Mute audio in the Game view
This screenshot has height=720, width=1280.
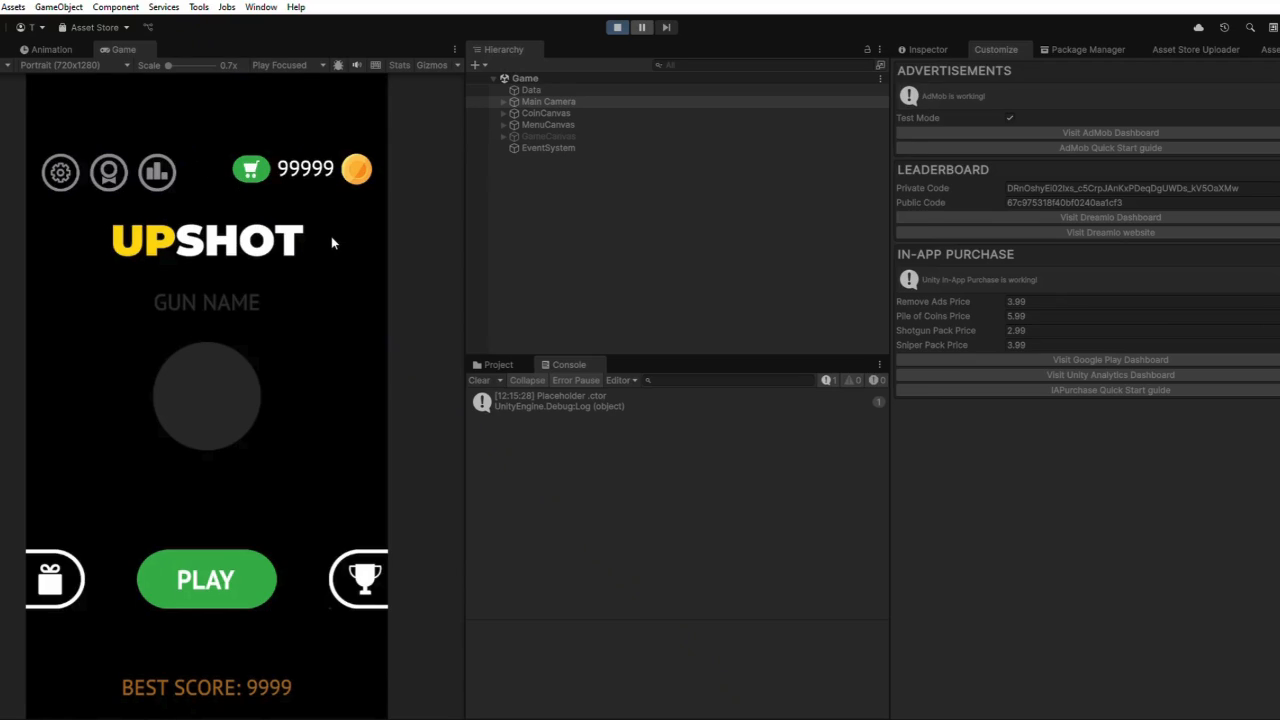[x=357, y=65]
